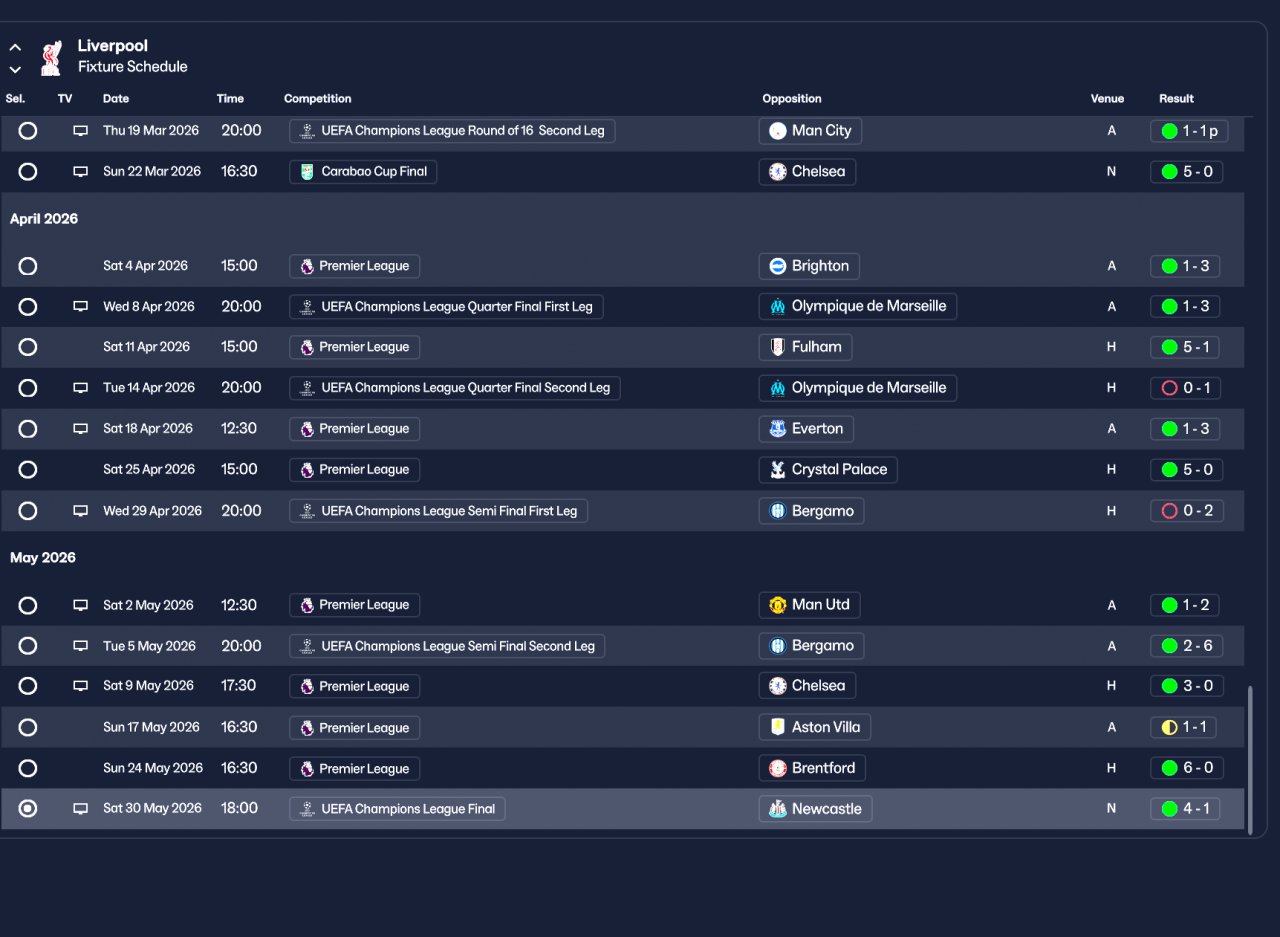The height and width of the screenshot is (937, 1280).
Task: Select the radio button for the Fulham fixture
Action: point(28,347)
